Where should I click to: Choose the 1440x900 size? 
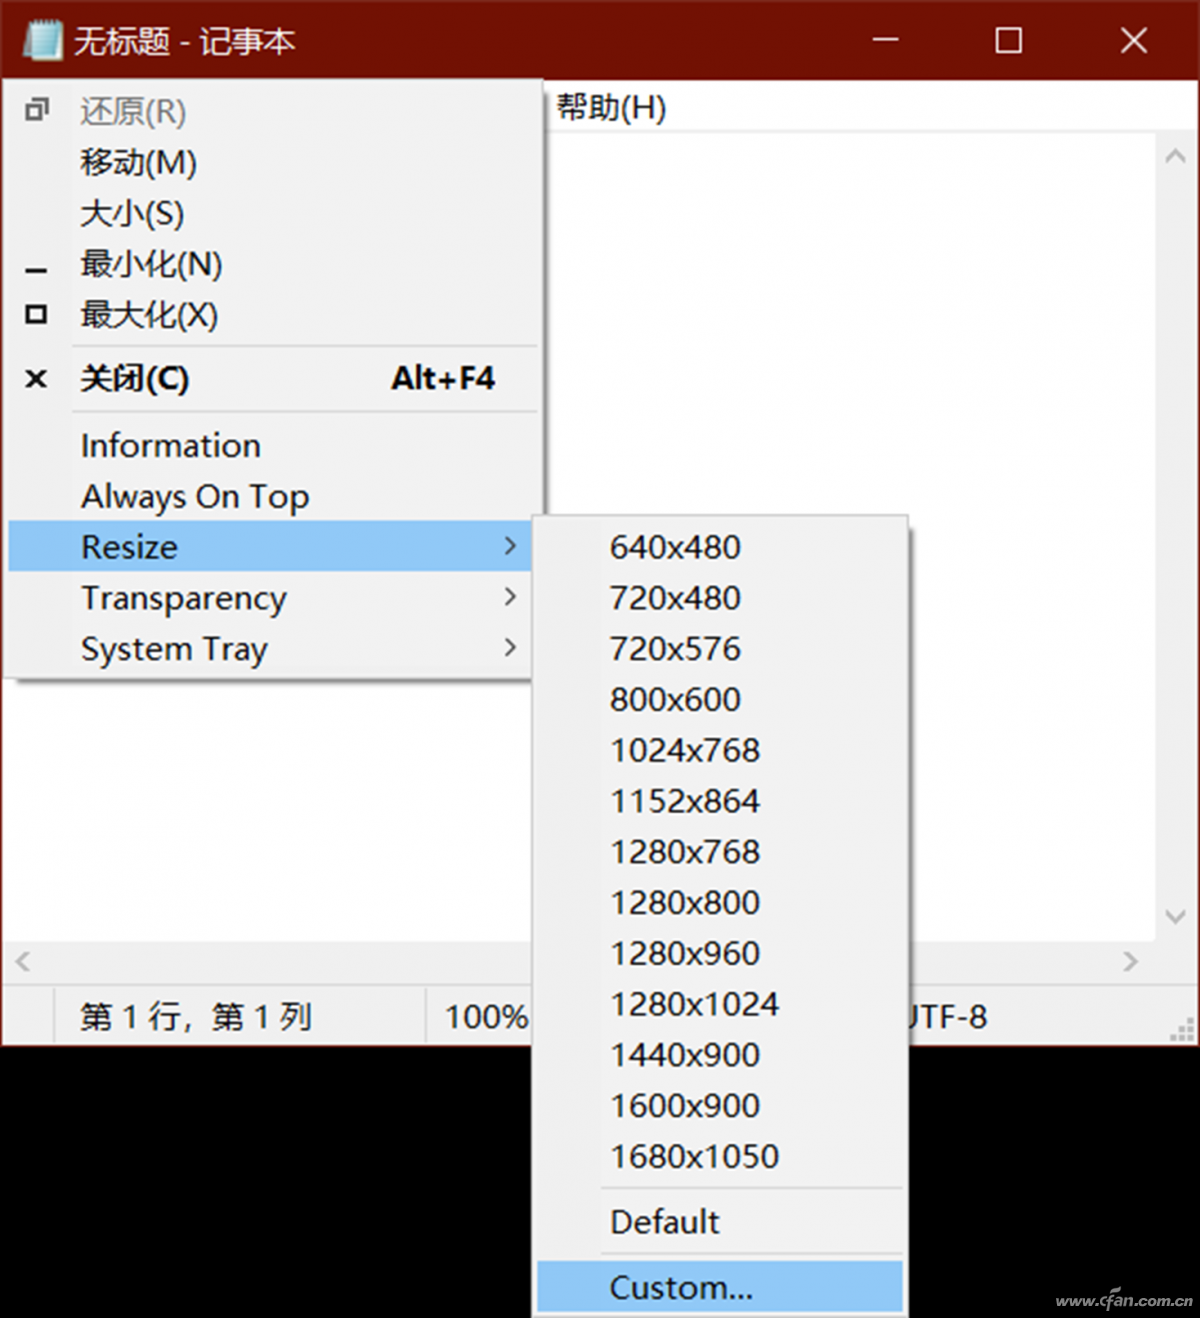720,1055
